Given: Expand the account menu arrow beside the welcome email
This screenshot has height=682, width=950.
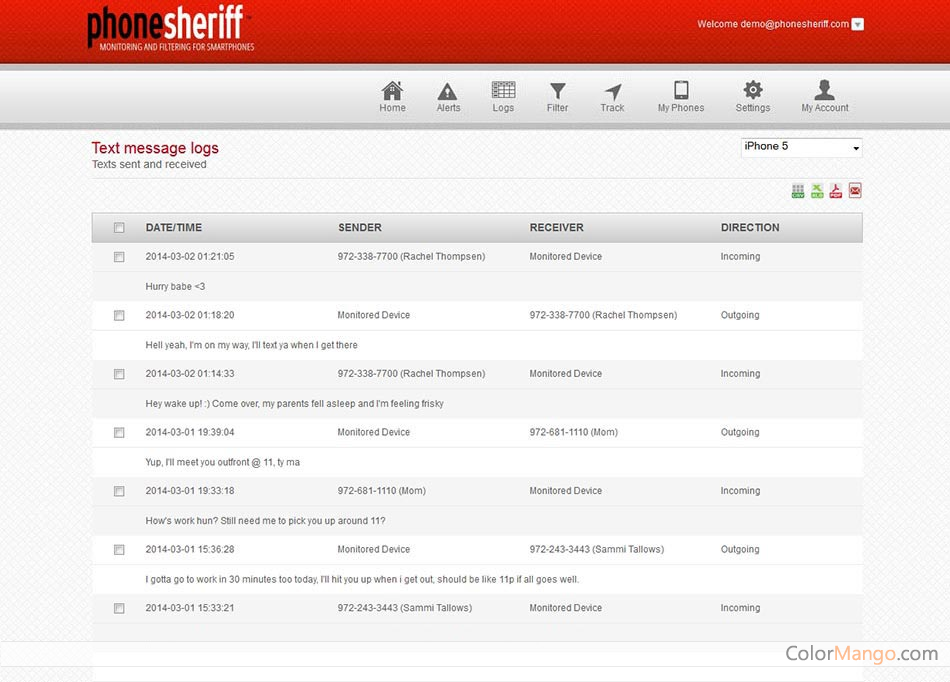Looking at the screenshot, I should pyautogui.click(x=857, y=24).
